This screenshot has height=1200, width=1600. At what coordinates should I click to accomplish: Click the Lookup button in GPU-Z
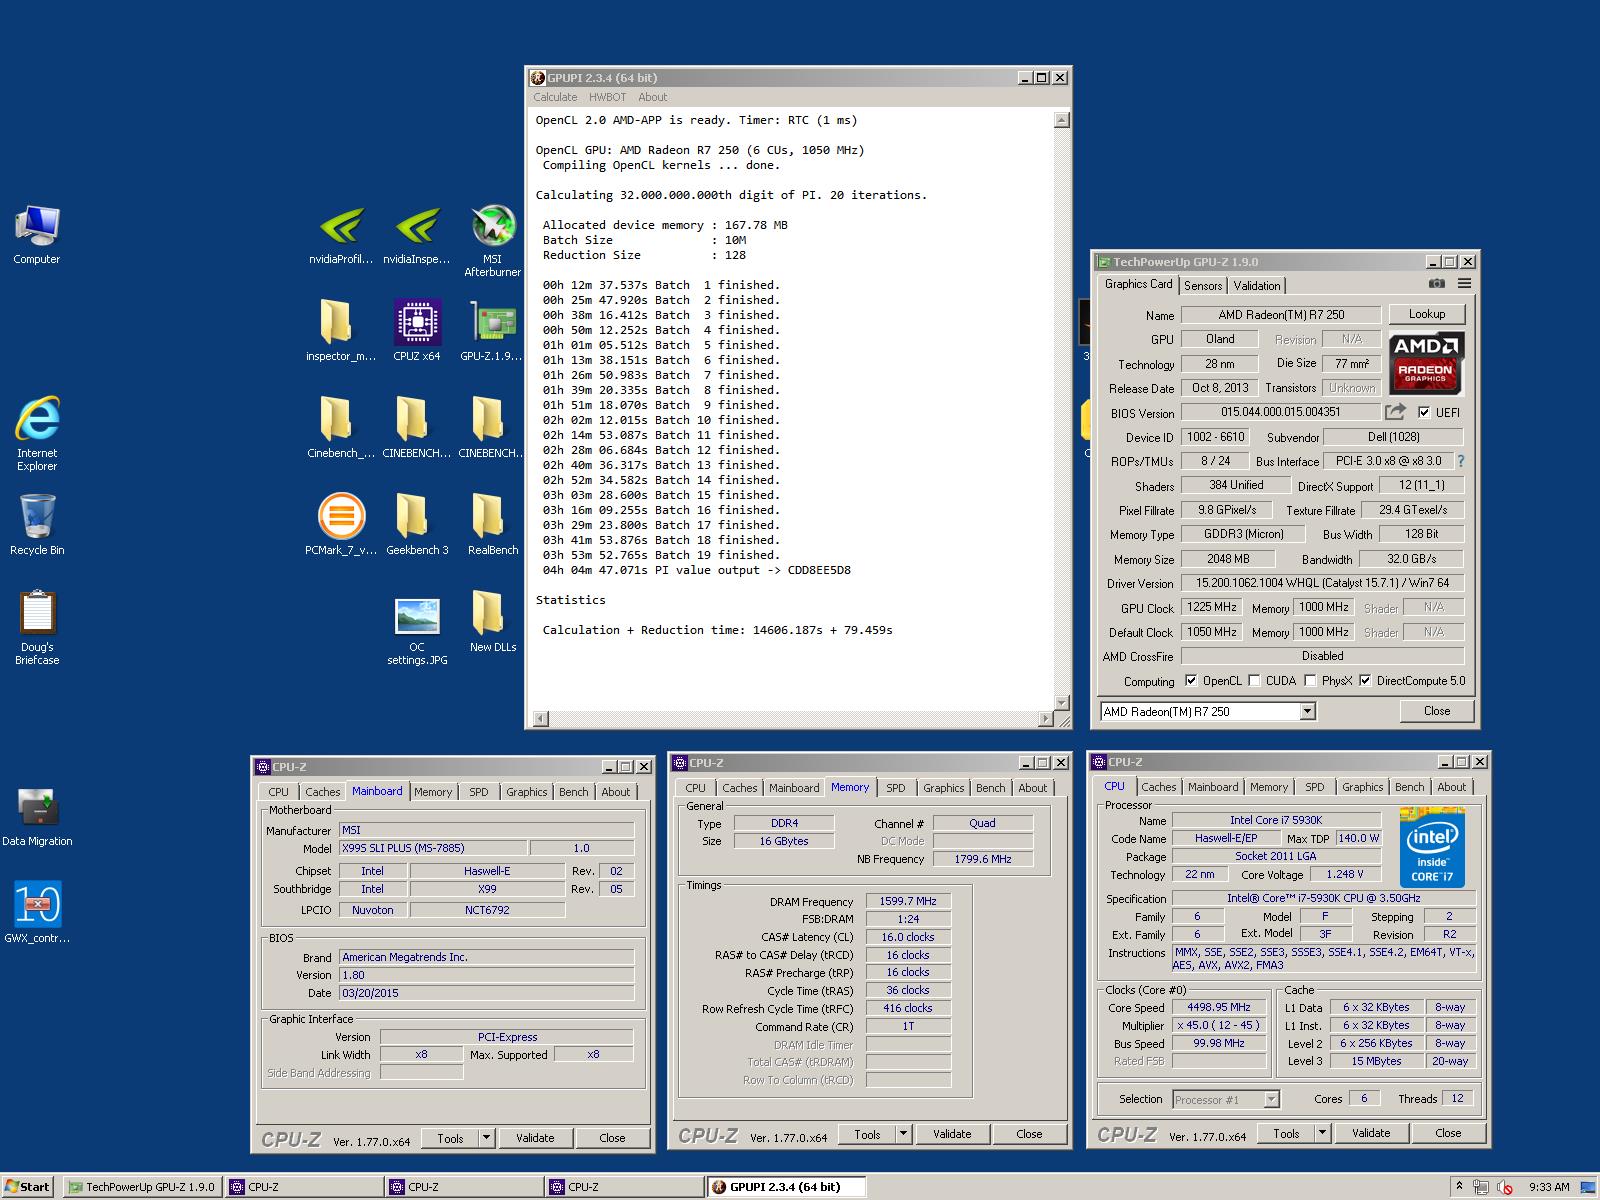(1427, 314)
